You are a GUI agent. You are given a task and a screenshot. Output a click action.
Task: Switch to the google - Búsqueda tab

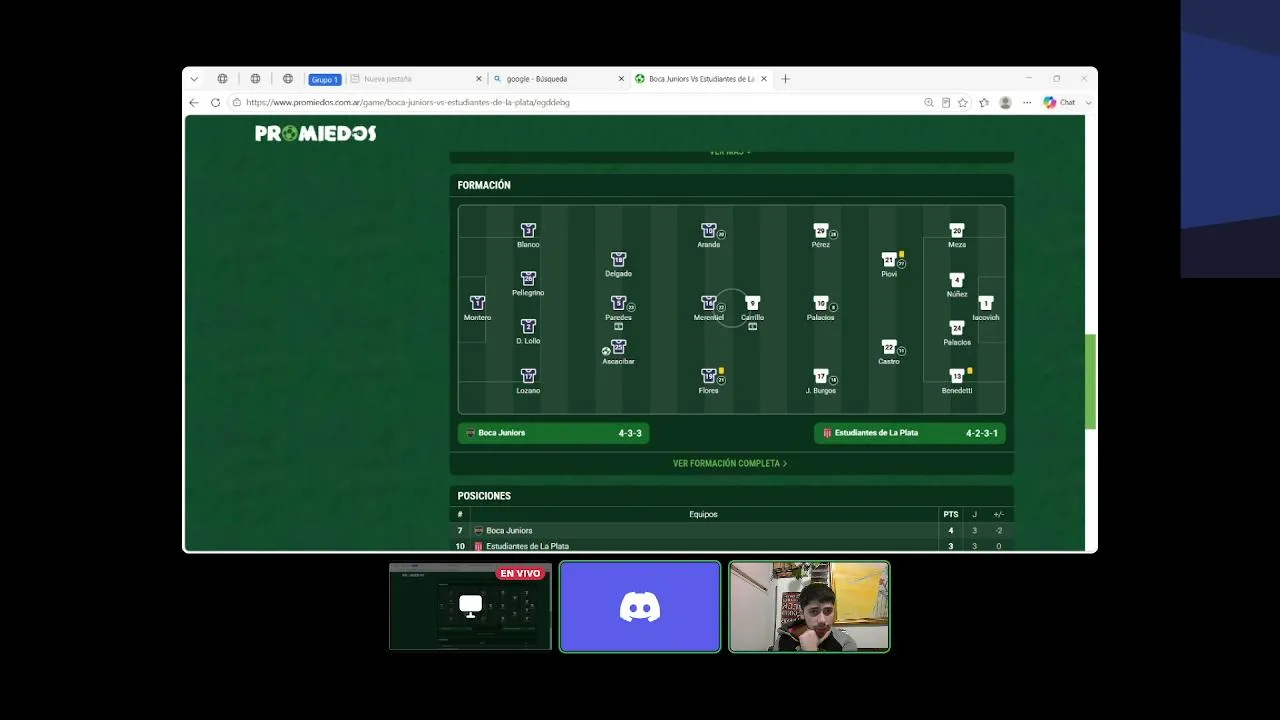[559, 79]
